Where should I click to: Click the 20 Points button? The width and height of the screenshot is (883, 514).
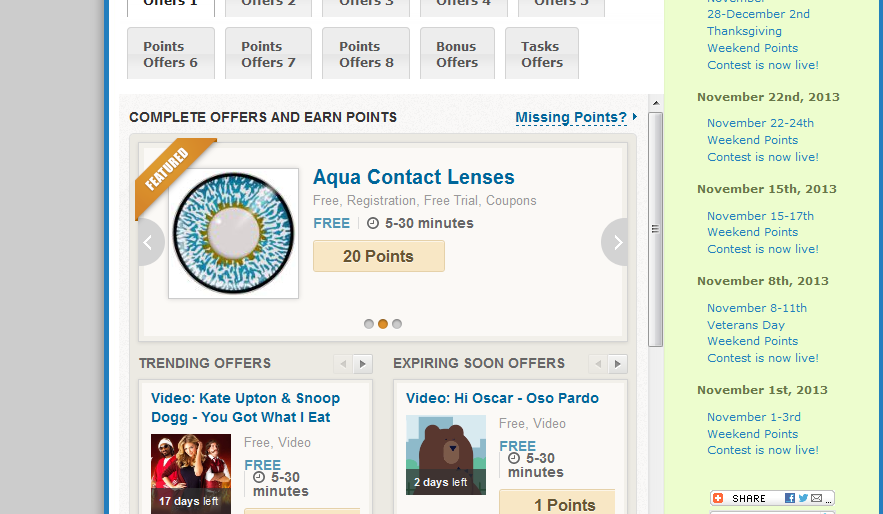point(379,256)
